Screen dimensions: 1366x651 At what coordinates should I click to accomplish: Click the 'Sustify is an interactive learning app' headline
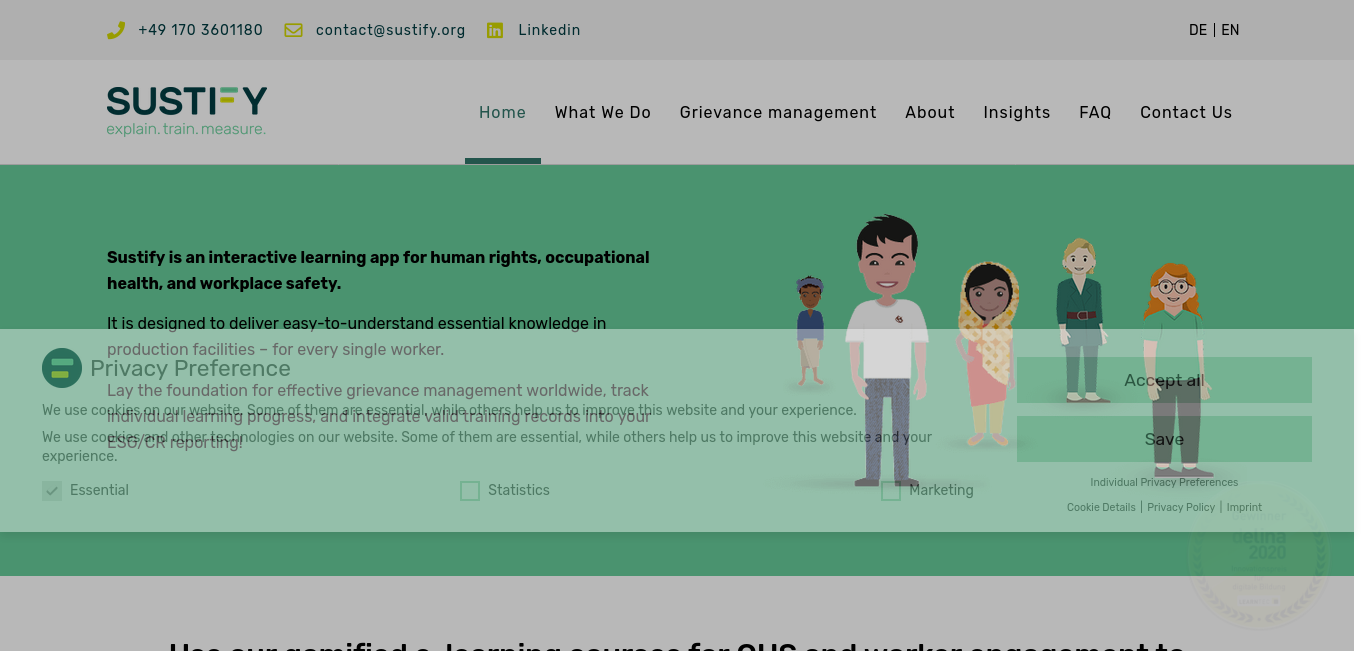(x=378, y=270)
